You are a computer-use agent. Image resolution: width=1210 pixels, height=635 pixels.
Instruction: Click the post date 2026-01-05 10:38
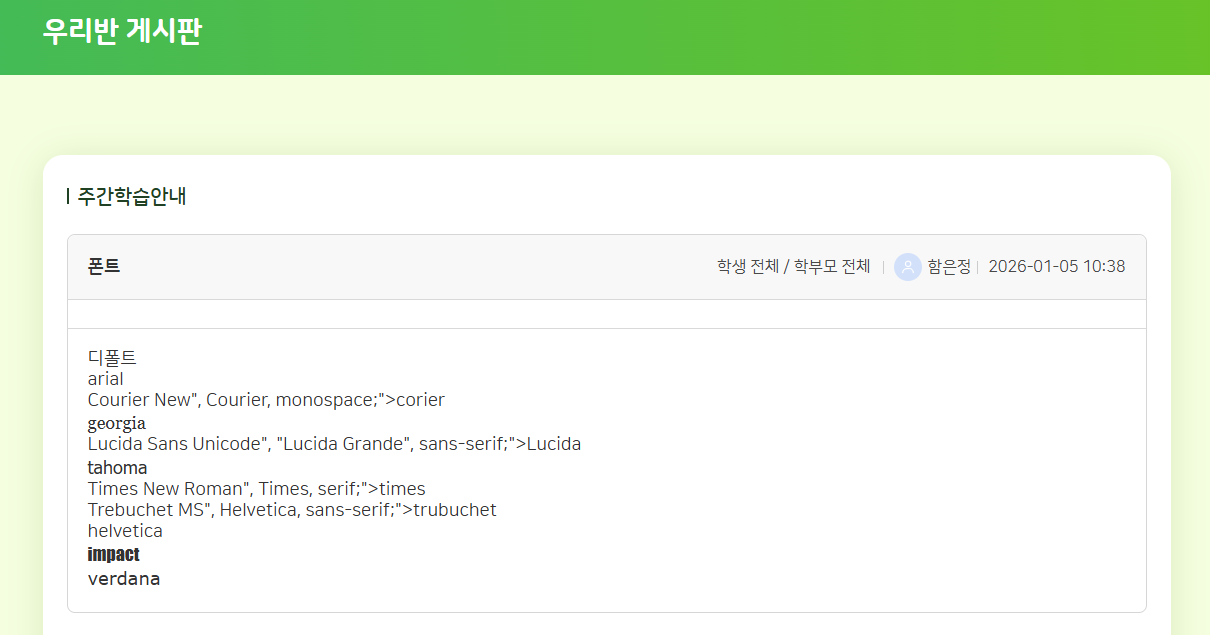1056,267
